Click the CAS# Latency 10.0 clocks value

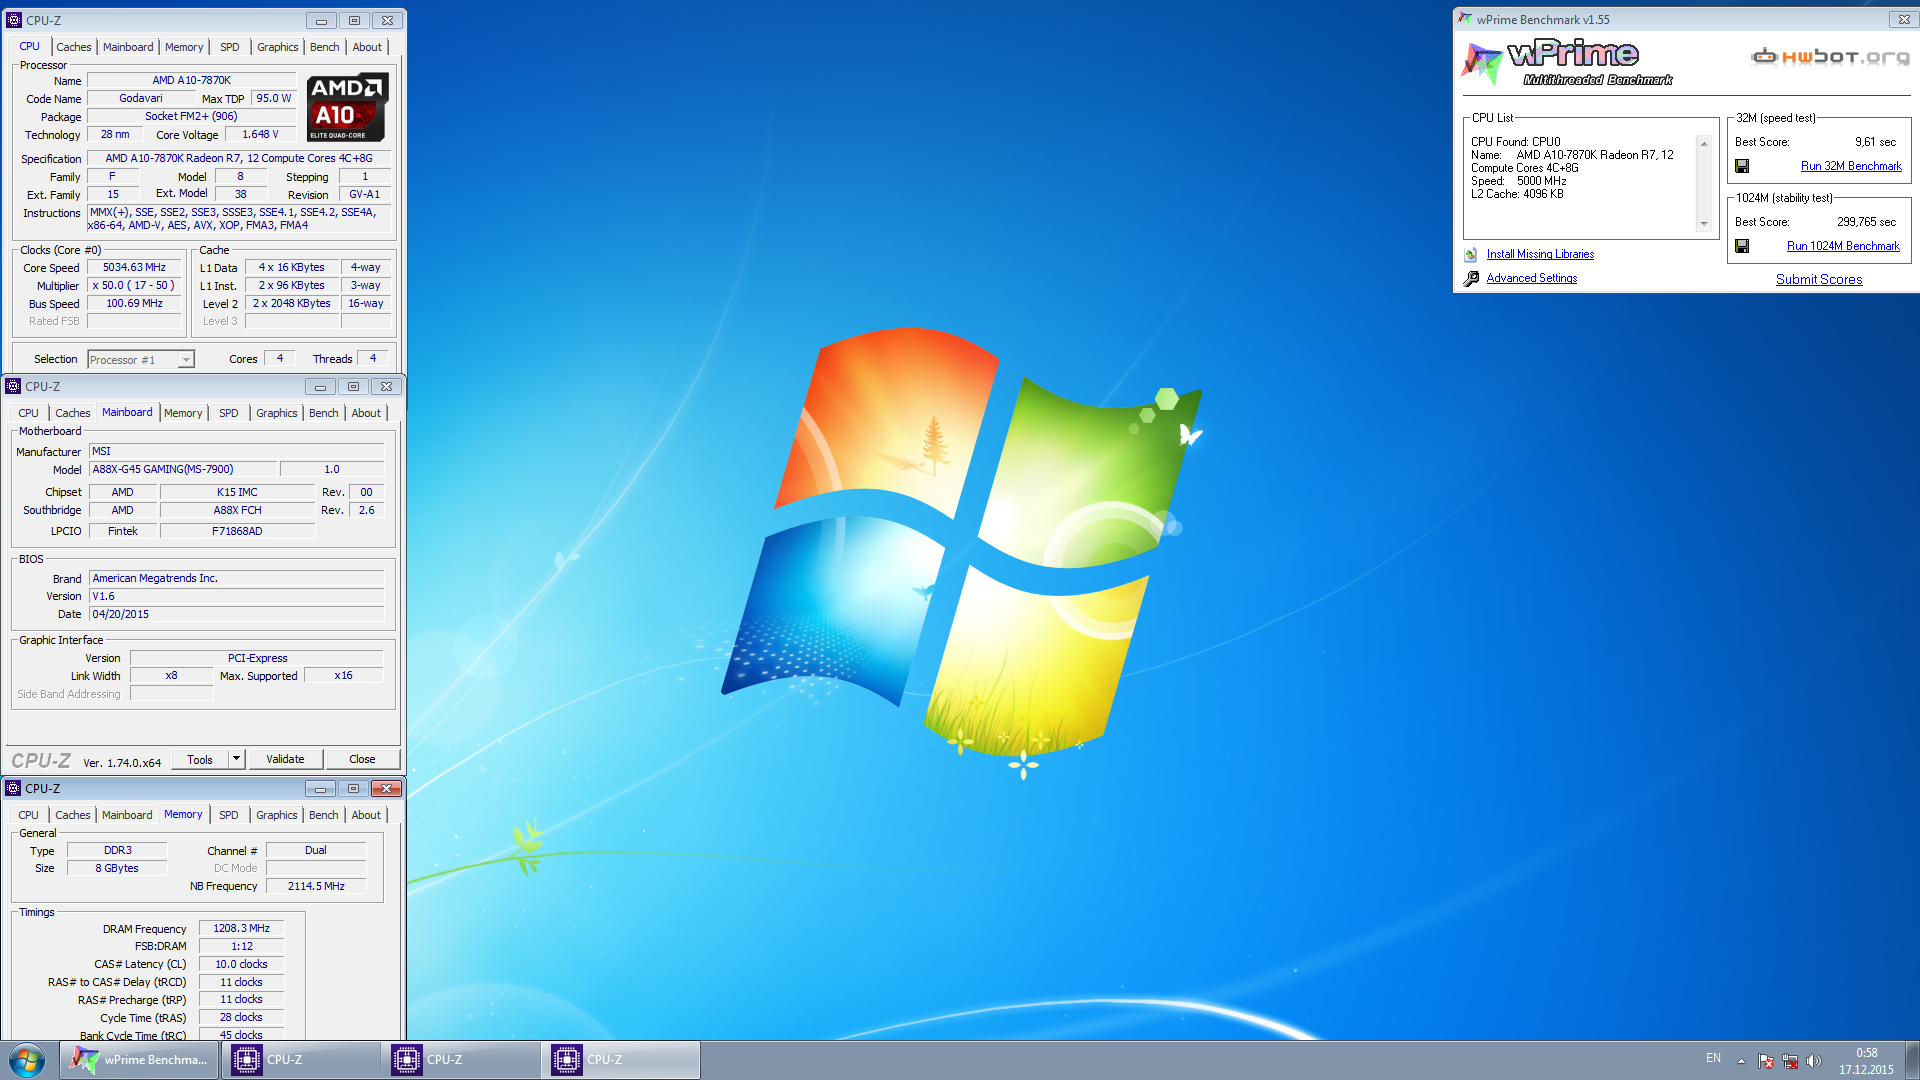pyautogui.click(x=241, y=965)
